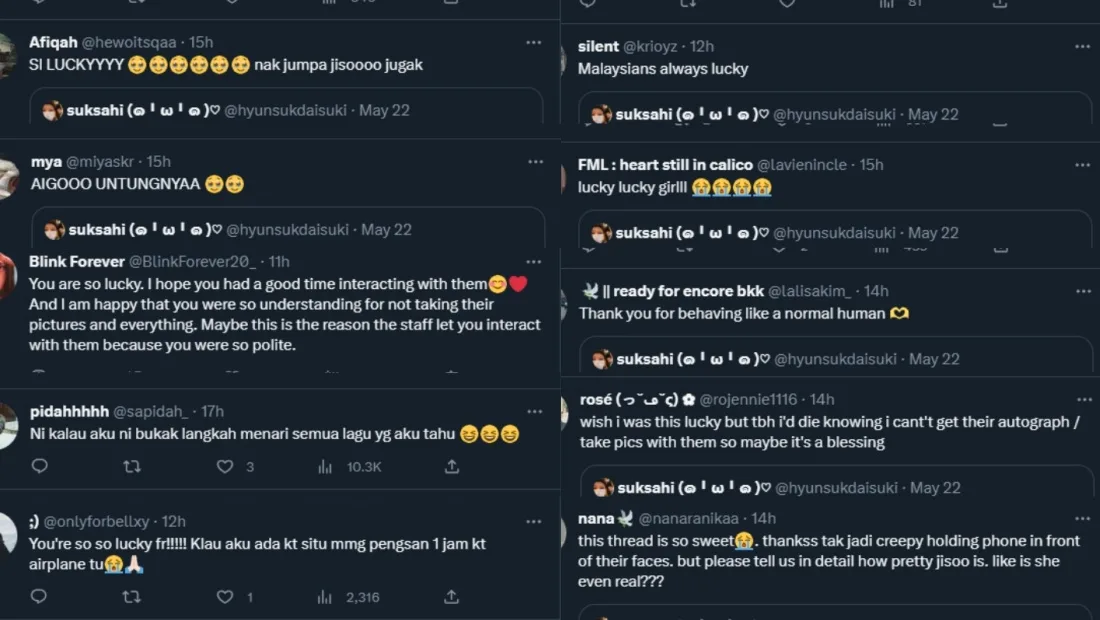Open more options on silent's tweet
Image resolution: width=1100 pixels, height=620 pixels.
pos(1082,47)
